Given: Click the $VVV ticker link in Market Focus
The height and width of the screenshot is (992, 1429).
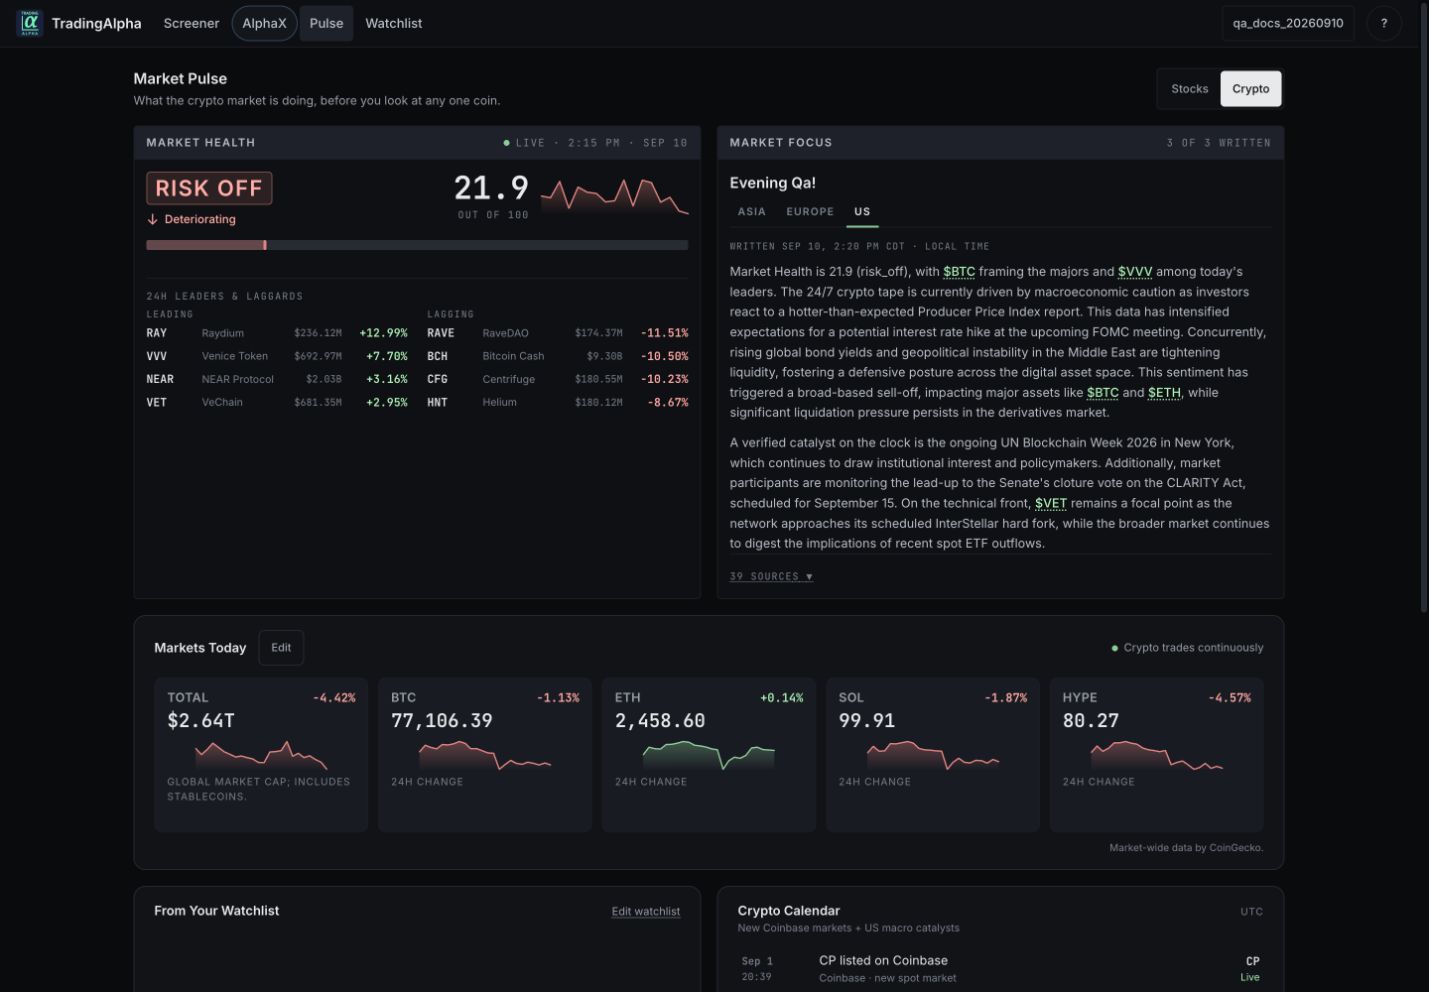Looking at the screenshot, I should click(x=1135, y=272).
